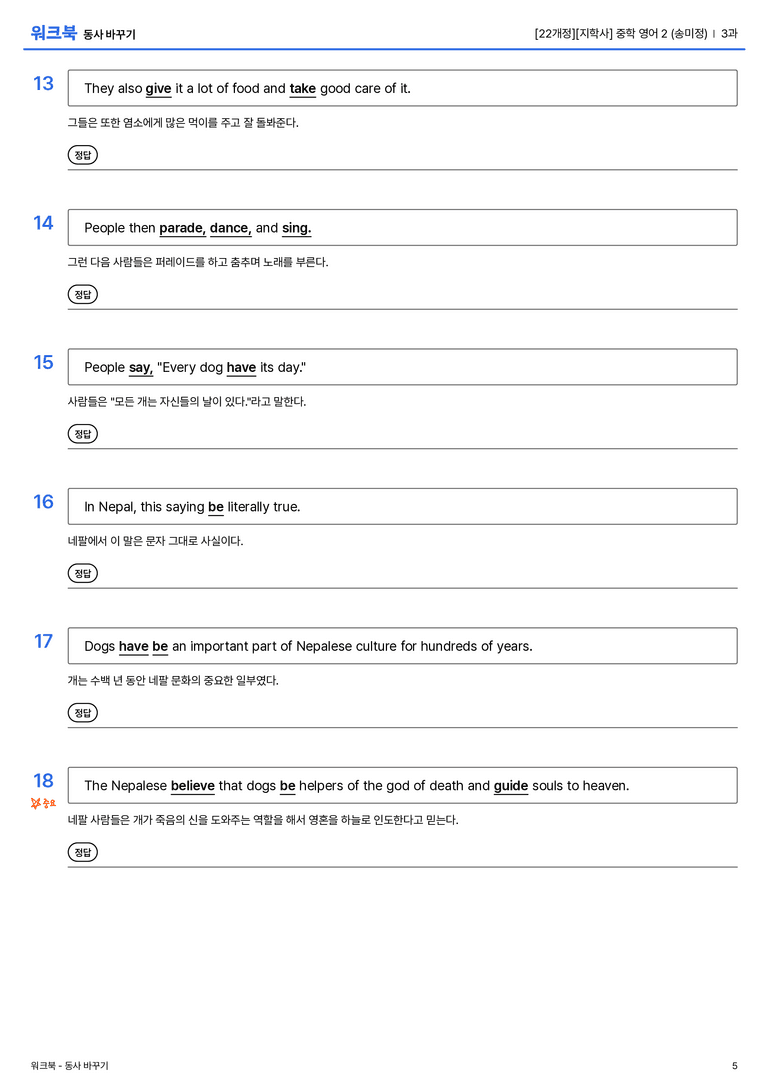Click the 정답 badge under question 18
The height and width of the screenshot is (1087, 768).
(82, 851)
